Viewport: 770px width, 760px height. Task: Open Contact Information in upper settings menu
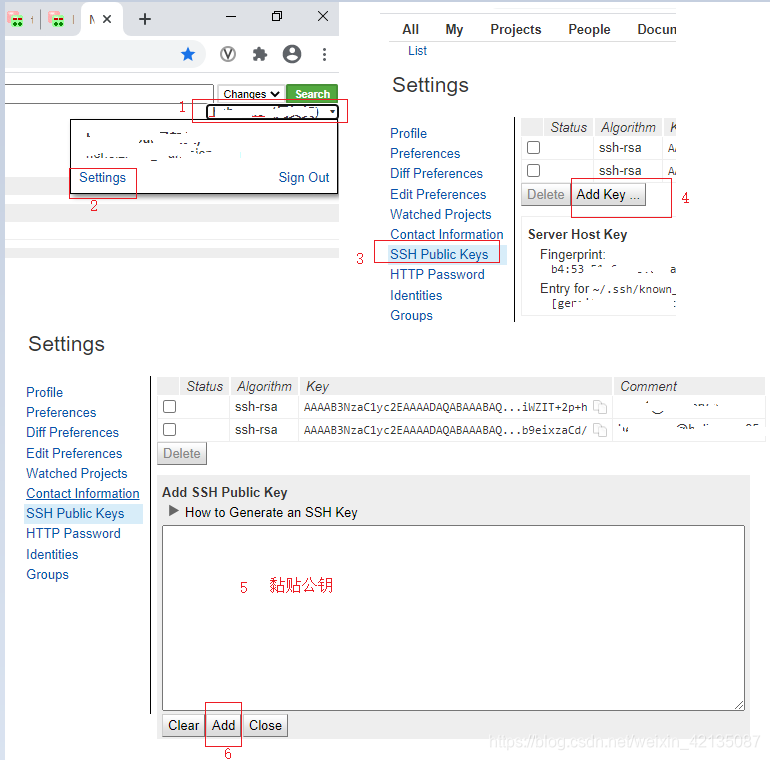(447, 234)
